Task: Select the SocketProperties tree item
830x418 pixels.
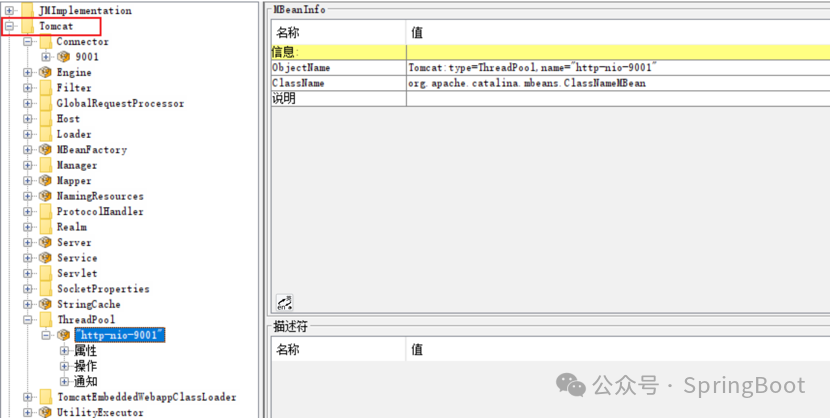Action: pos(103,289)
